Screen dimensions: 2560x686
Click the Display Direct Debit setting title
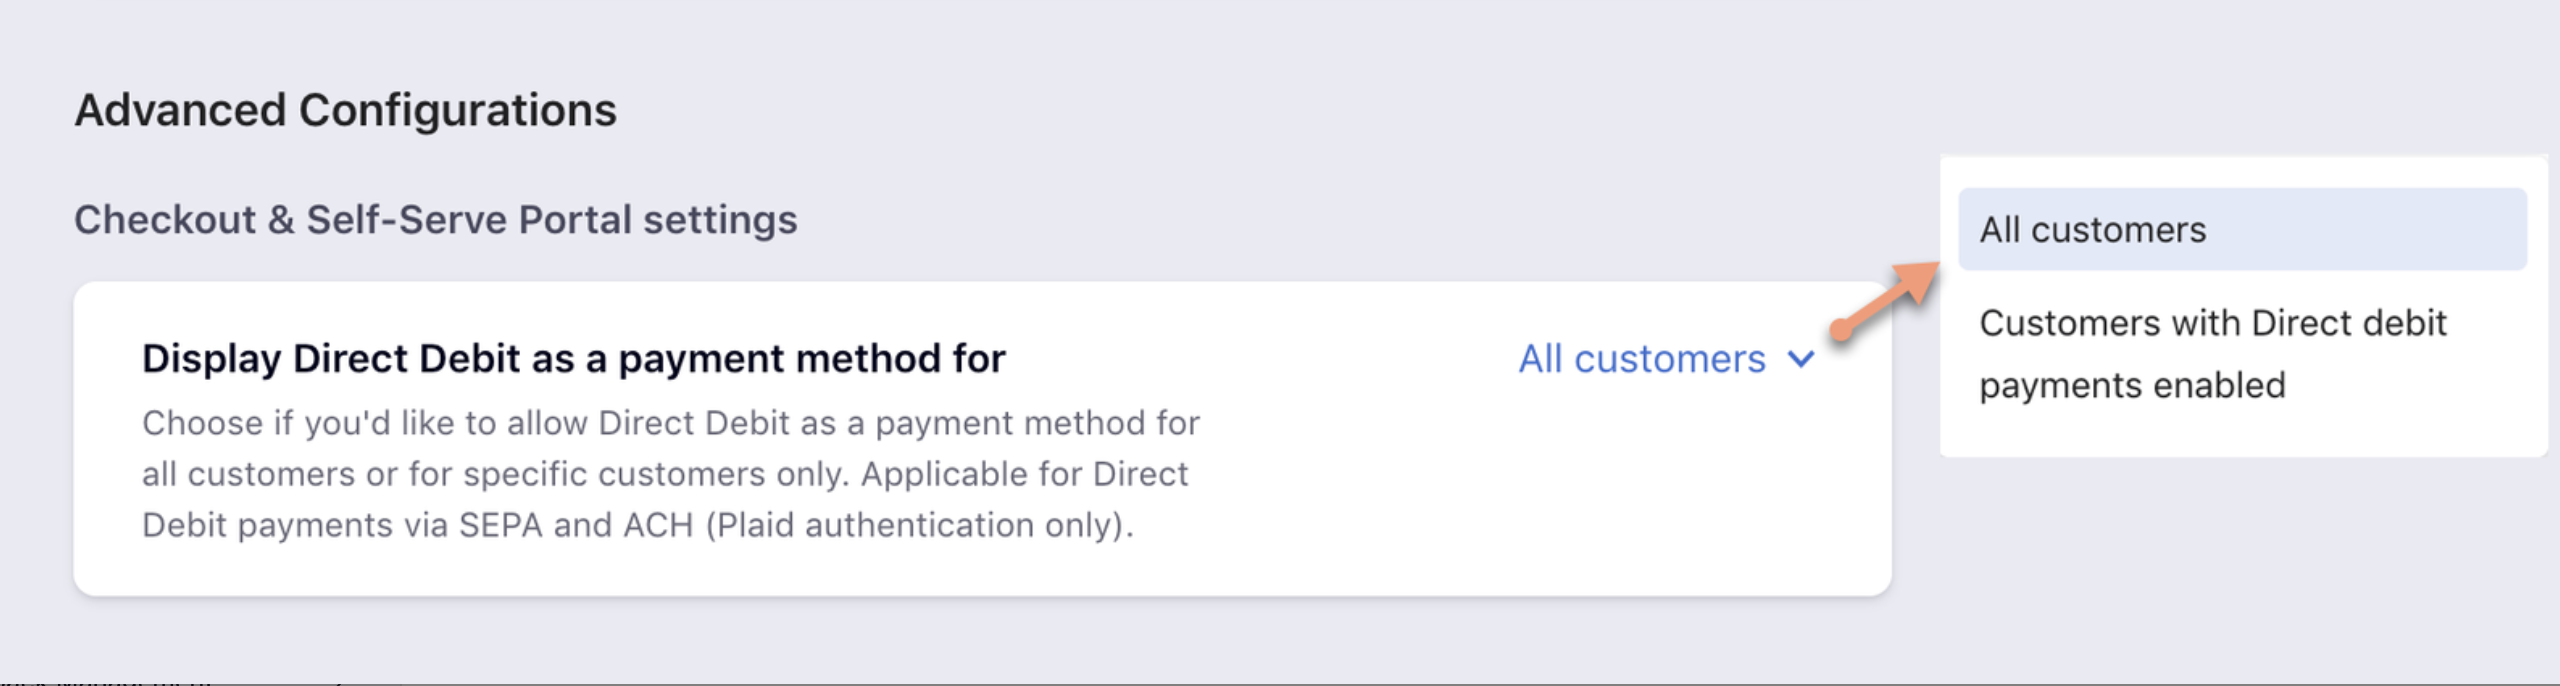click(x=573, y=359)
